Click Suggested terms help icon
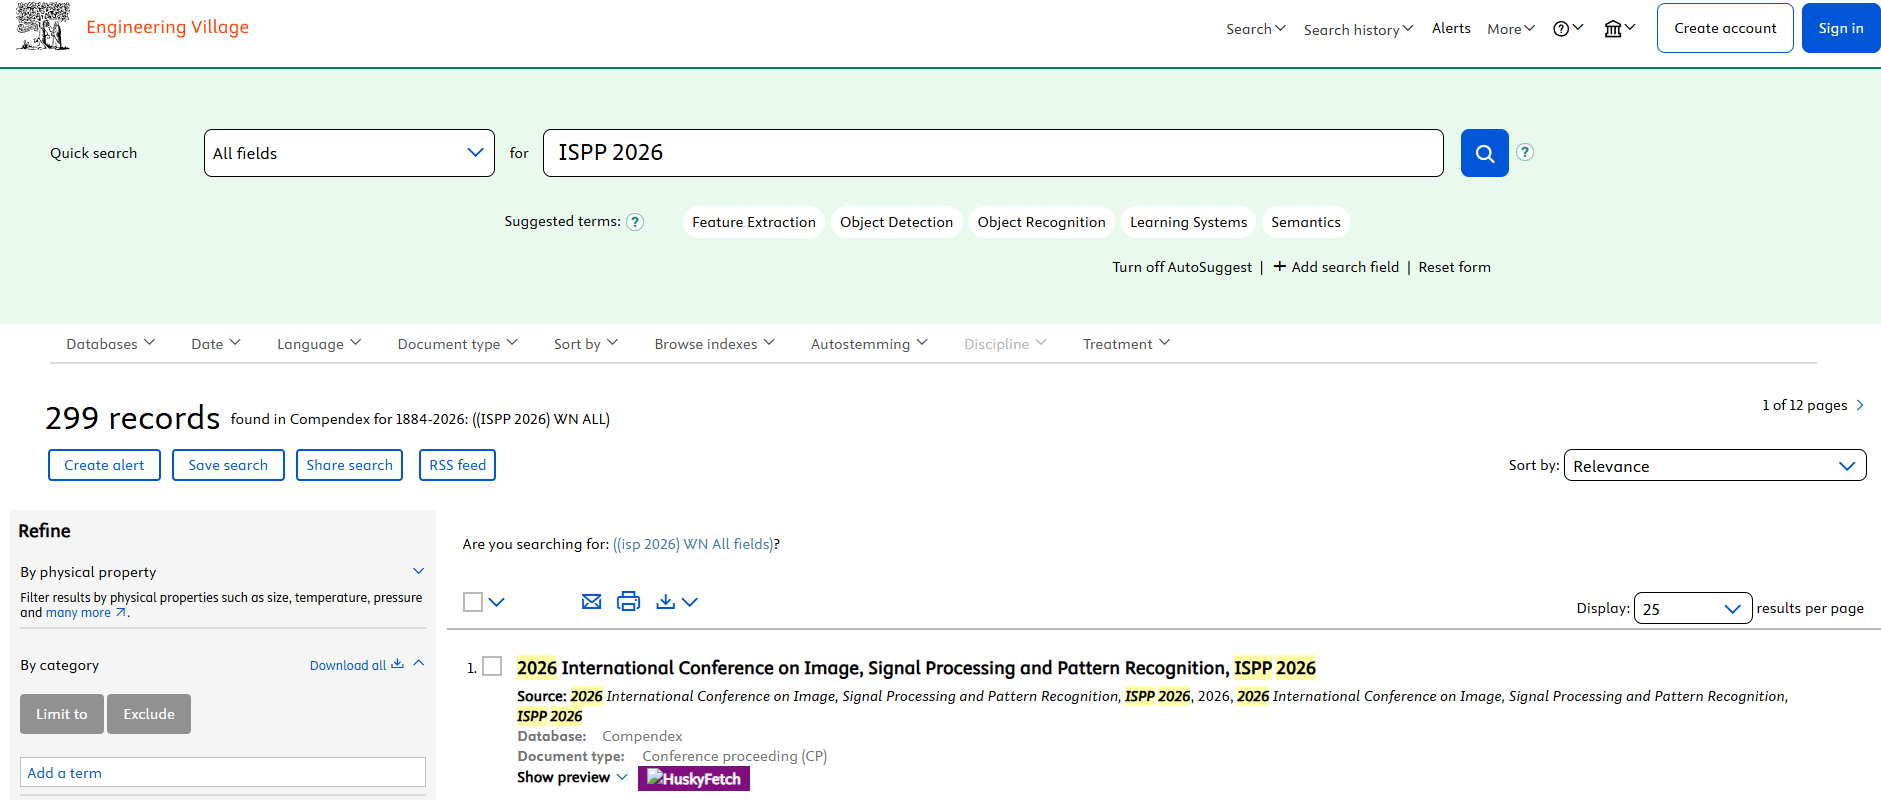Viewport: 1881px width, 800px height. pos(635,222)
